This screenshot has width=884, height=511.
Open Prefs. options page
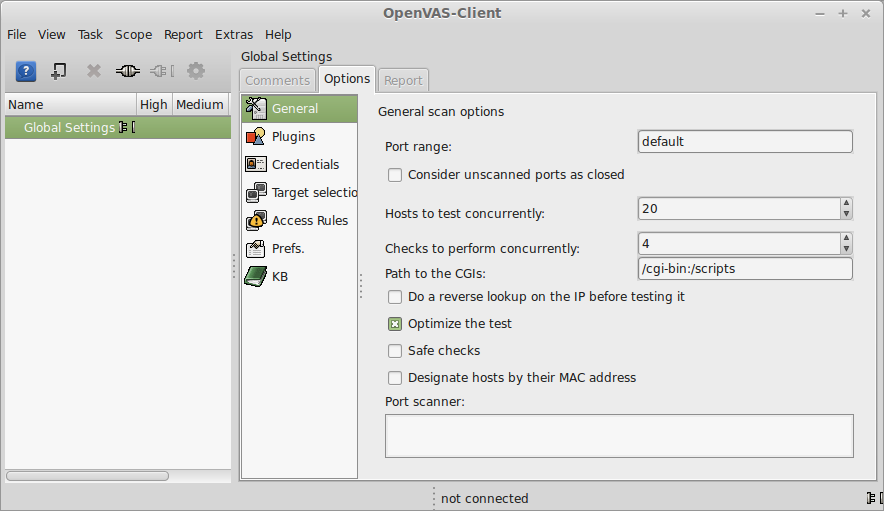click(x=299, y=249)
